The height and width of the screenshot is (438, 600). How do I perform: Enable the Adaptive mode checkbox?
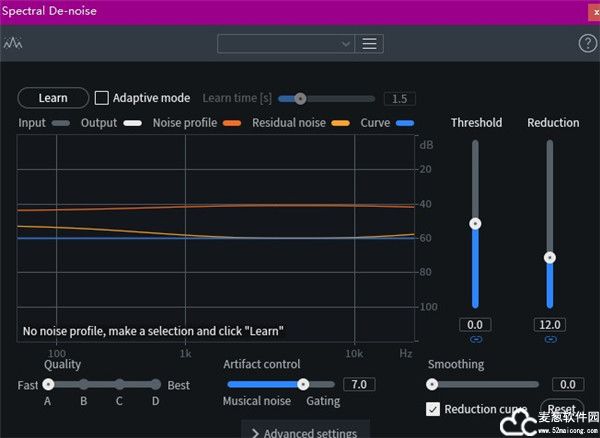tap(101, 98)
